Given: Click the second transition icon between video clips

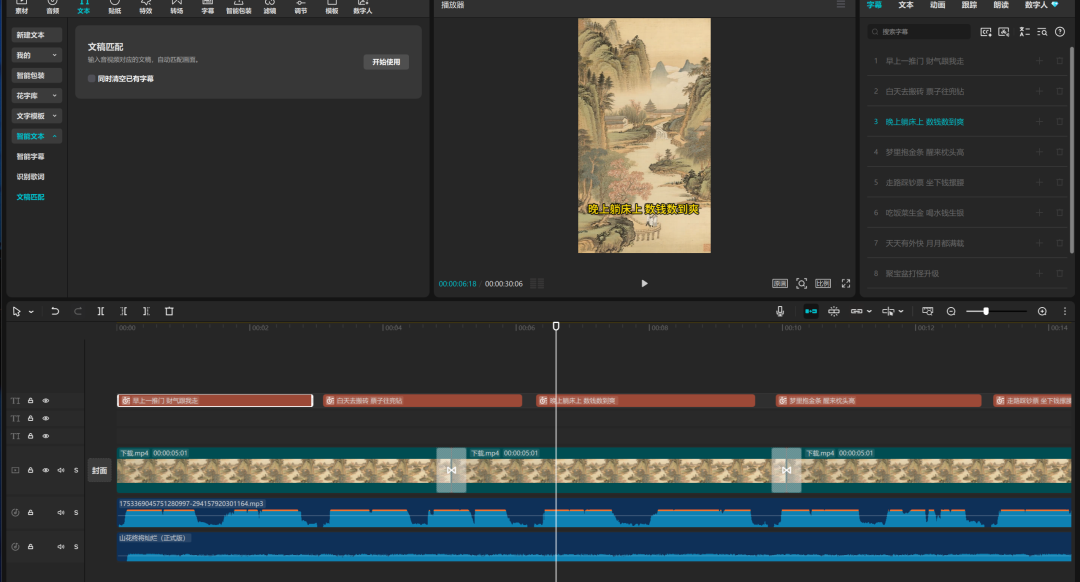Looking at the screenshot, I should (786, 470).
